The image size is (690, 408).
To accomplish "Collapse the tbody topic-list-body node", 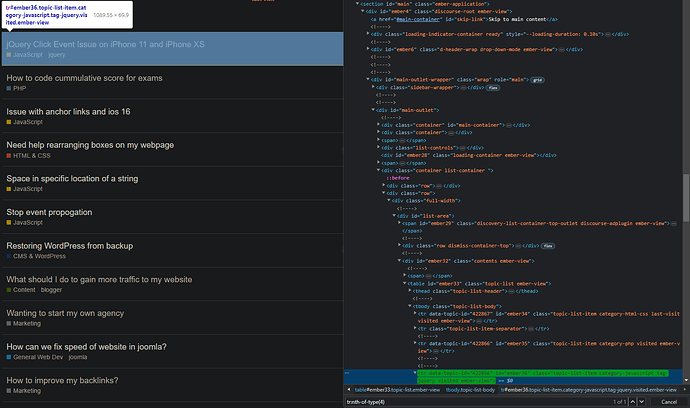I will click(x=410, y=306).
